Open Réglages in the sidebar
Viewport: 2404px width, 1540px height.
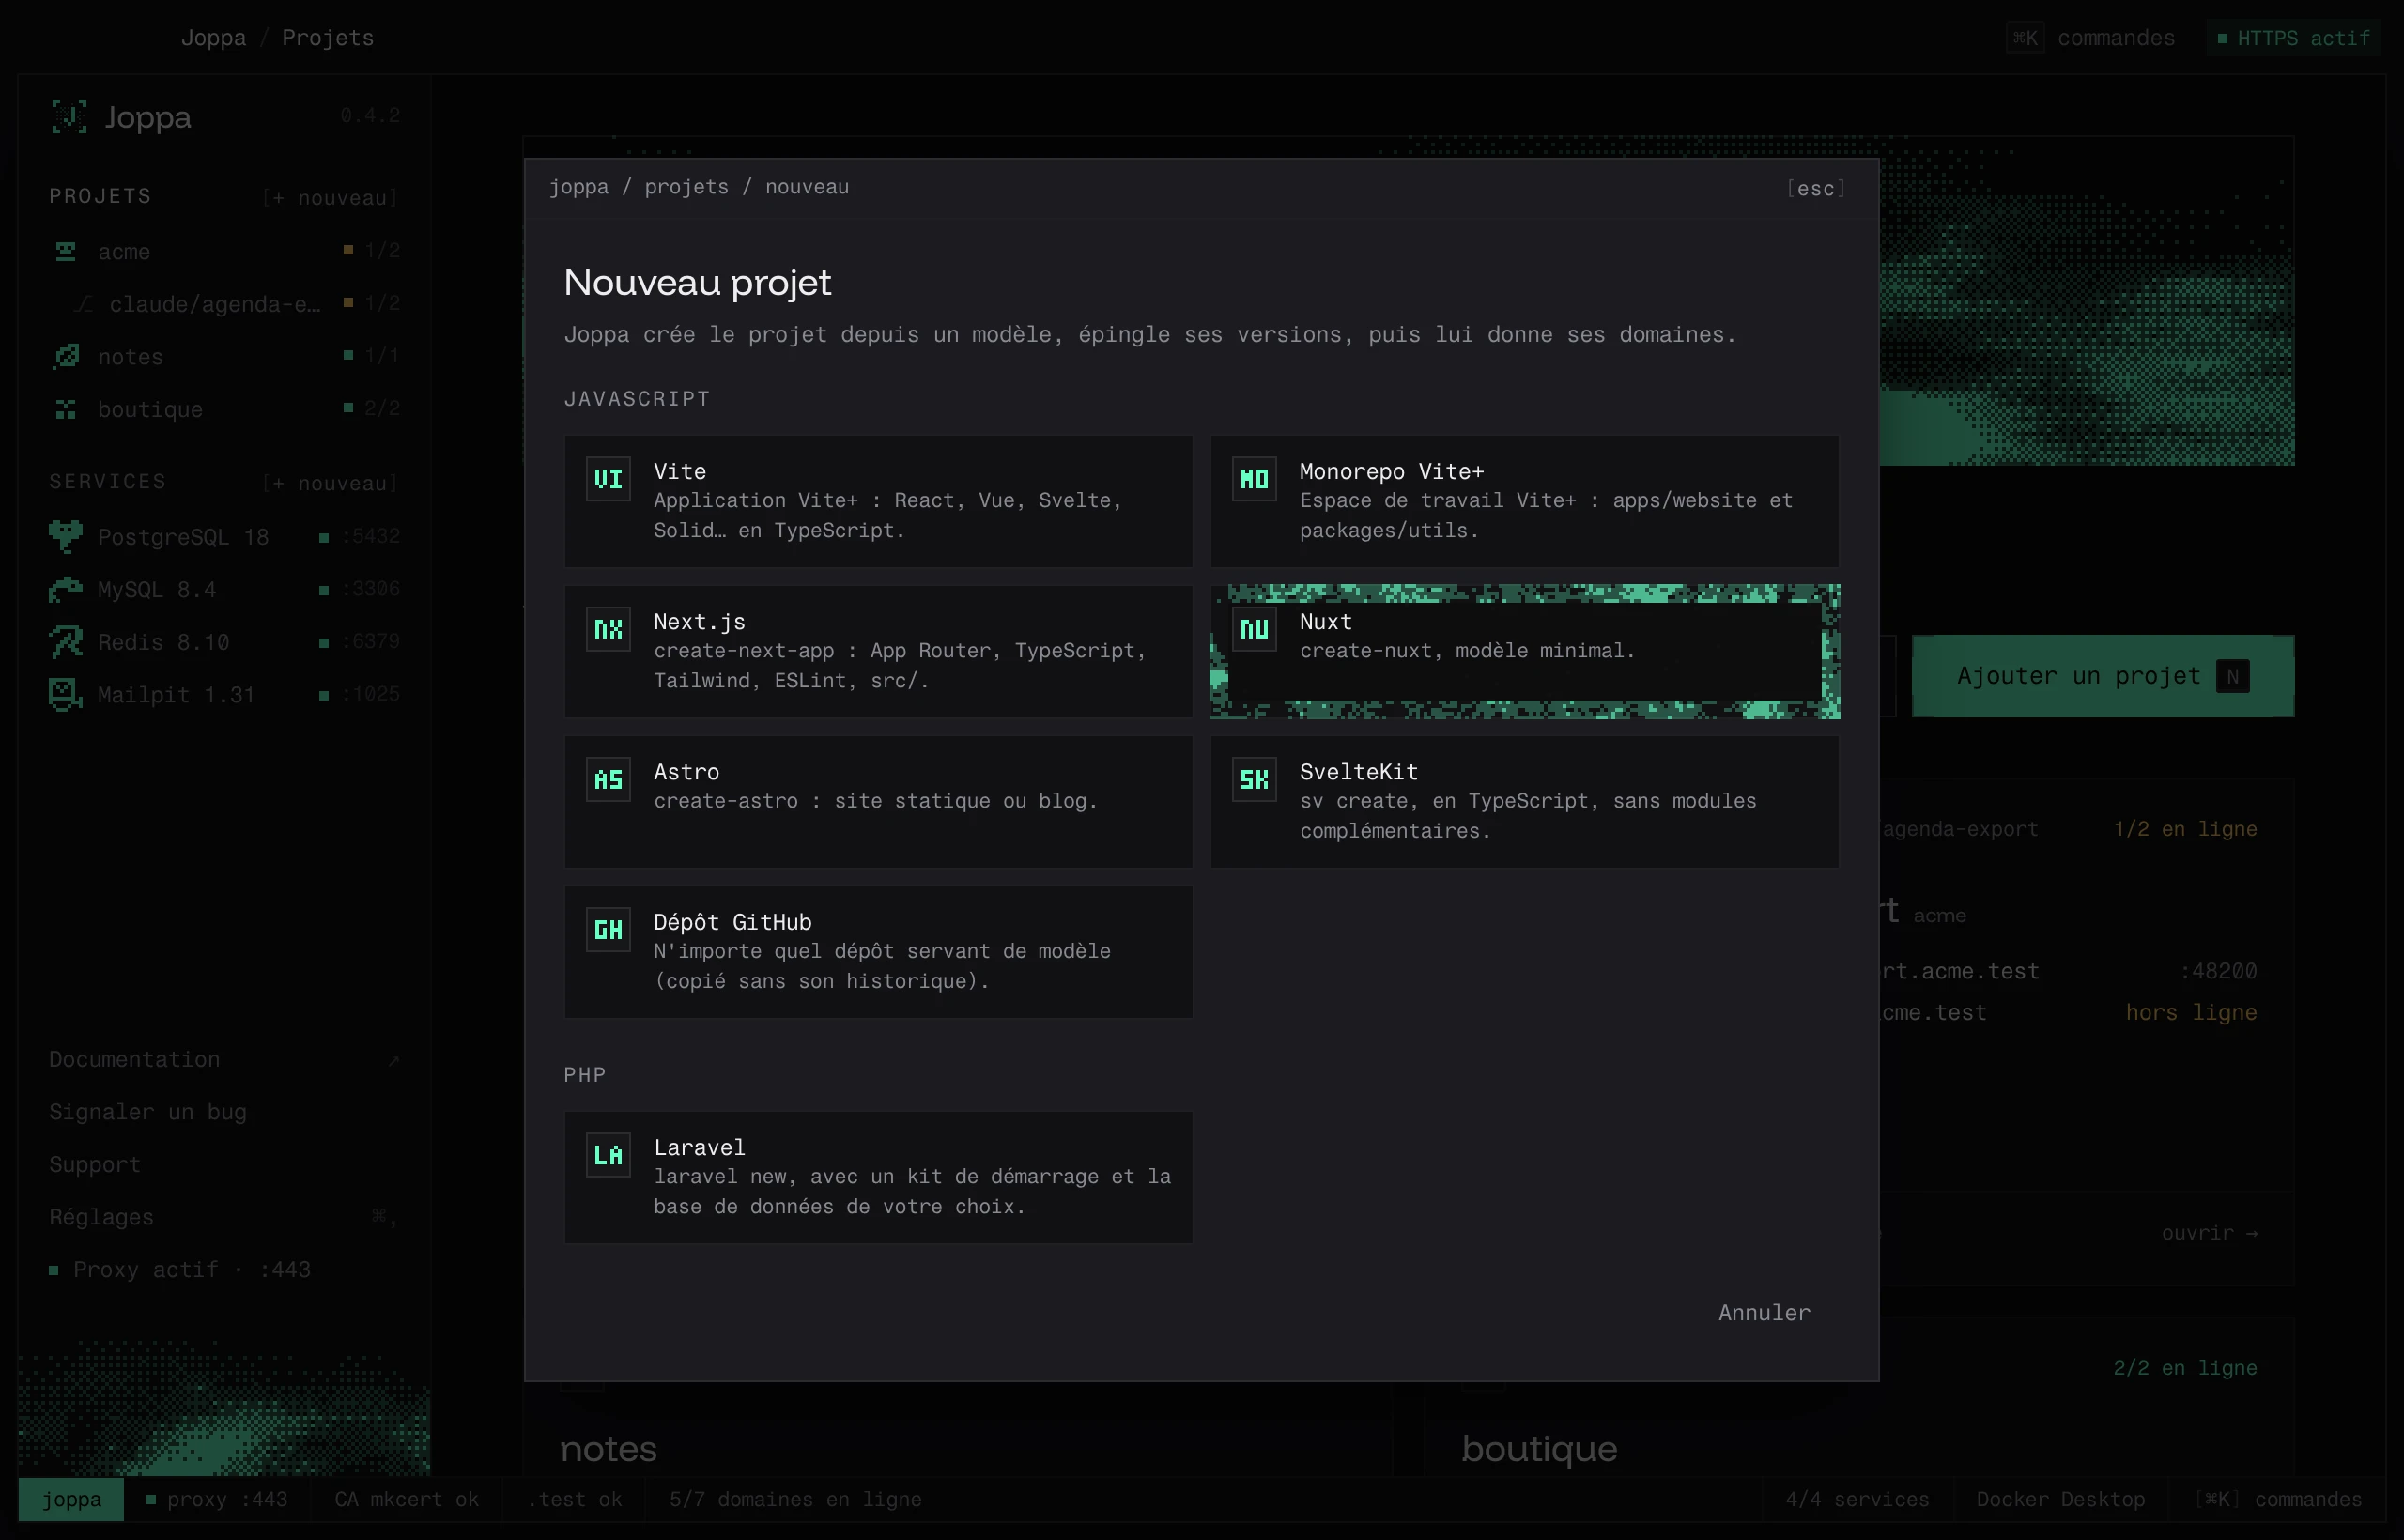coord(224,1217)
